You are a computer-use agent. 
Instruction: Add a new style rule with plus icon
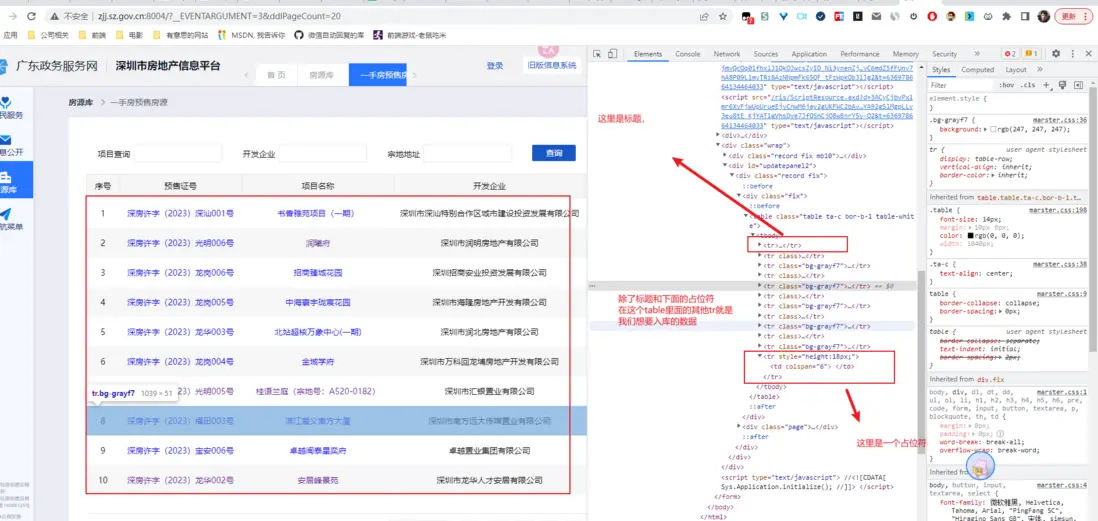tap(1047, 85)
